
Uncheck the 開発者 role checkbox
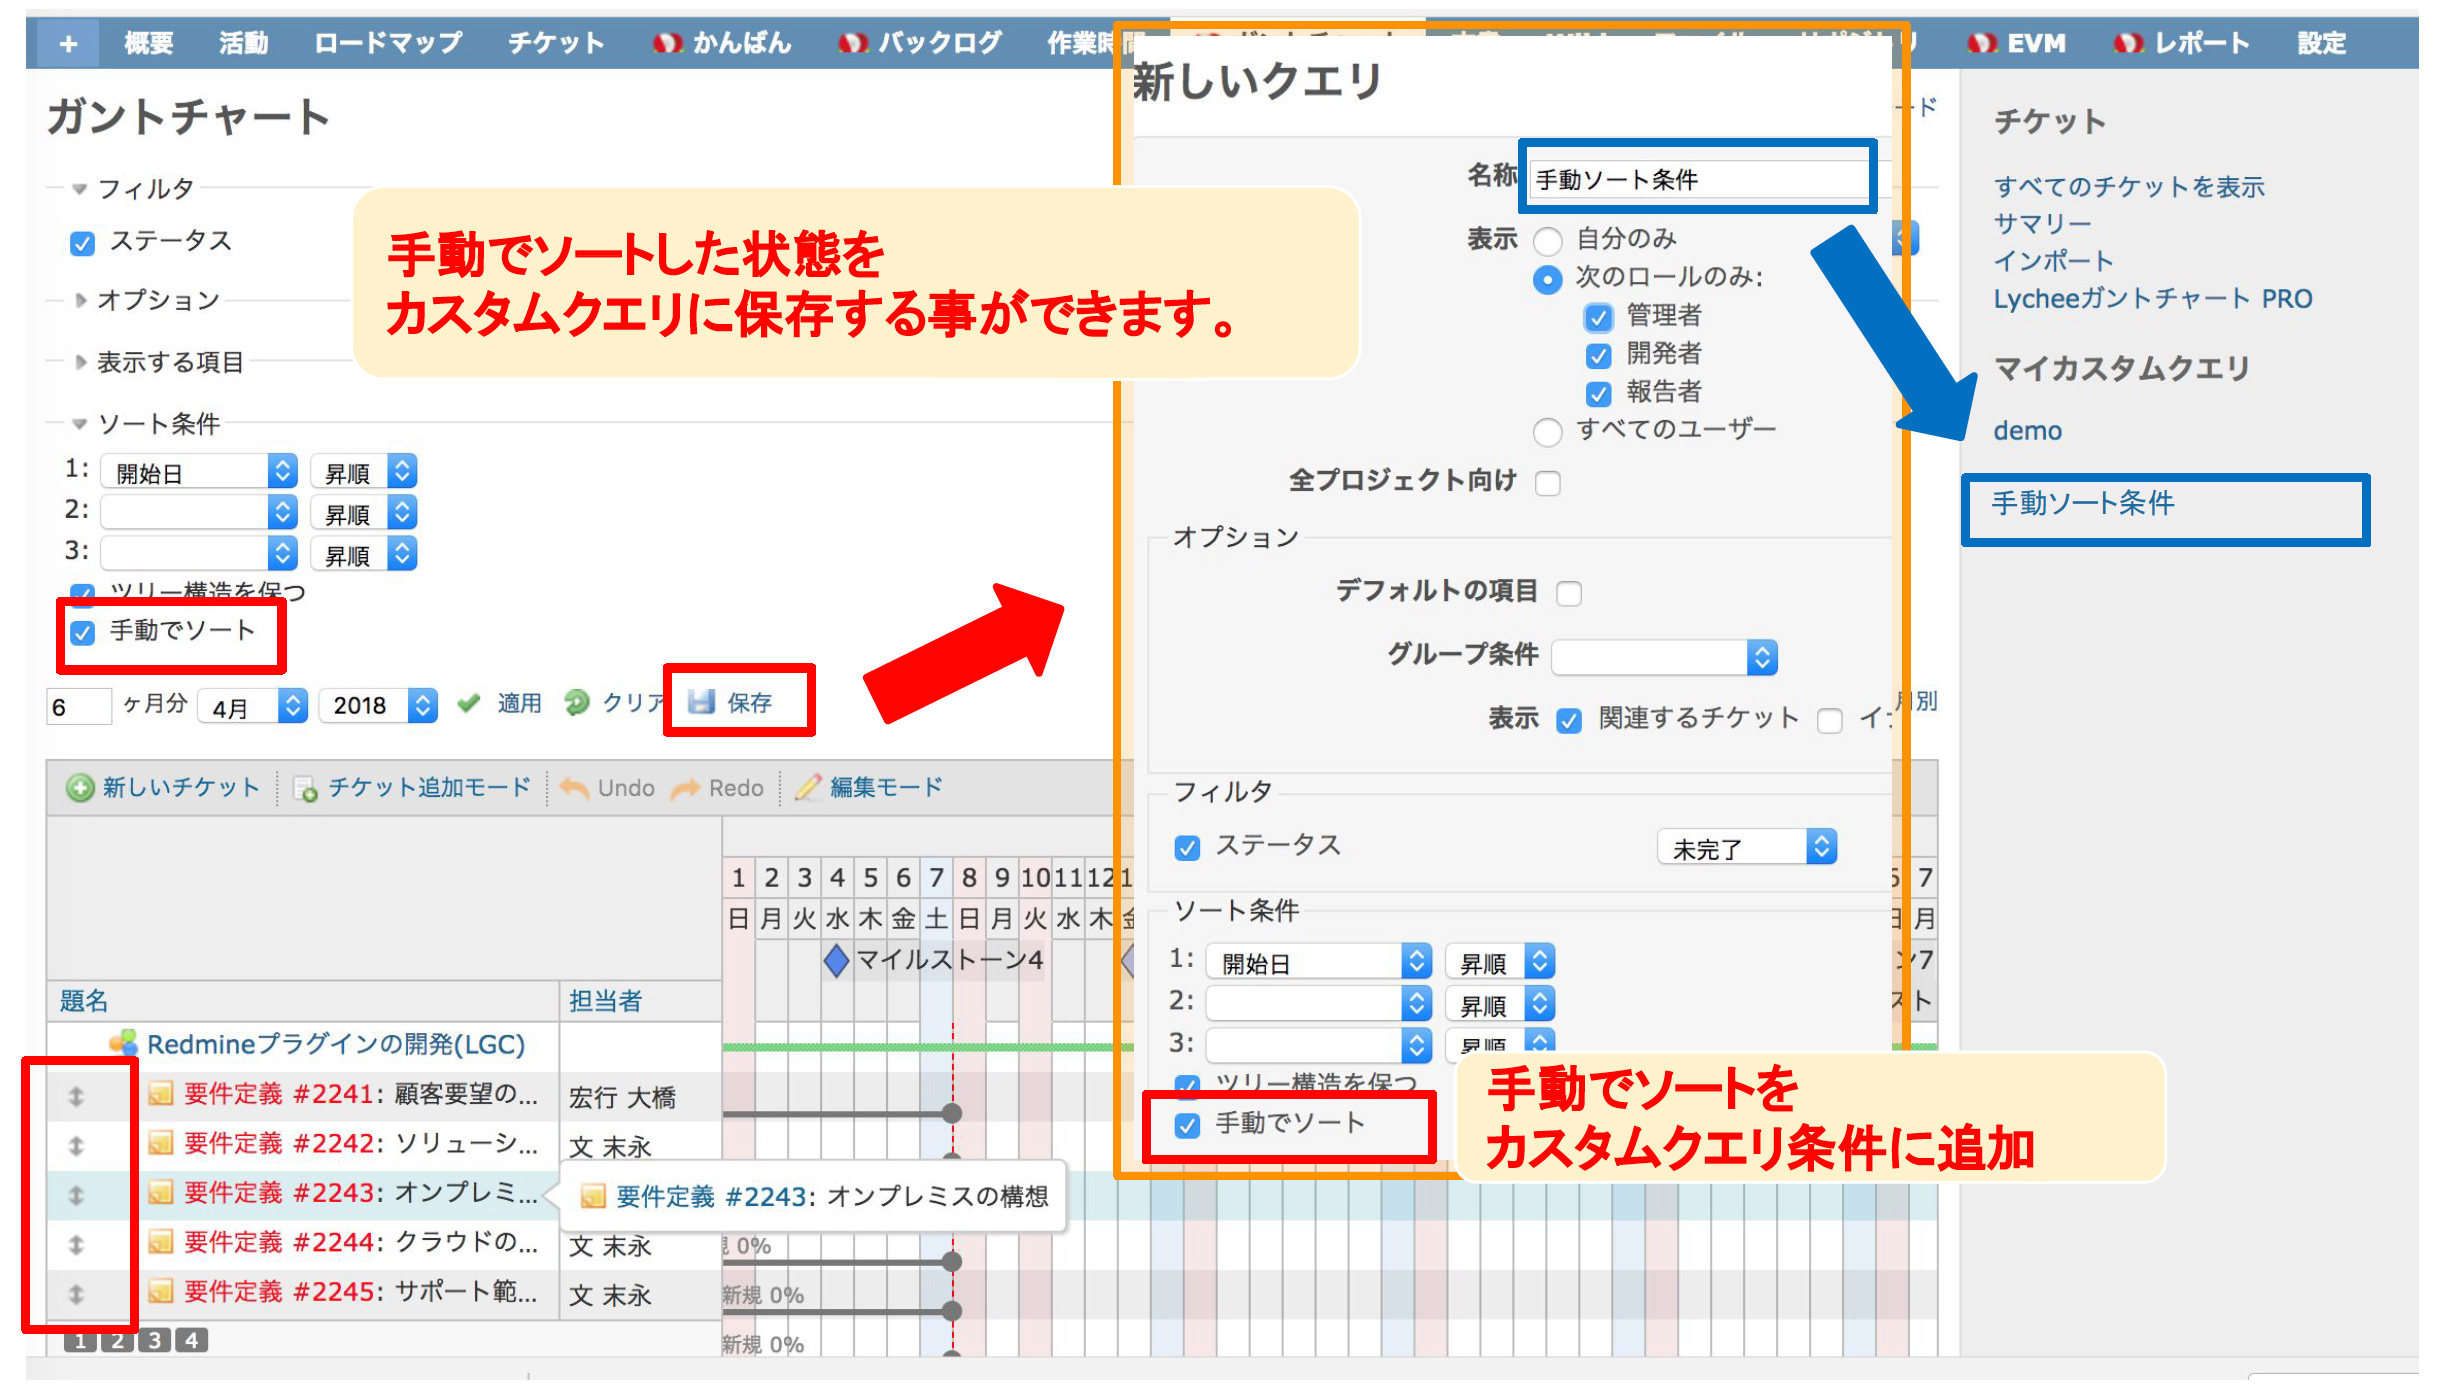pos(1598,356)
